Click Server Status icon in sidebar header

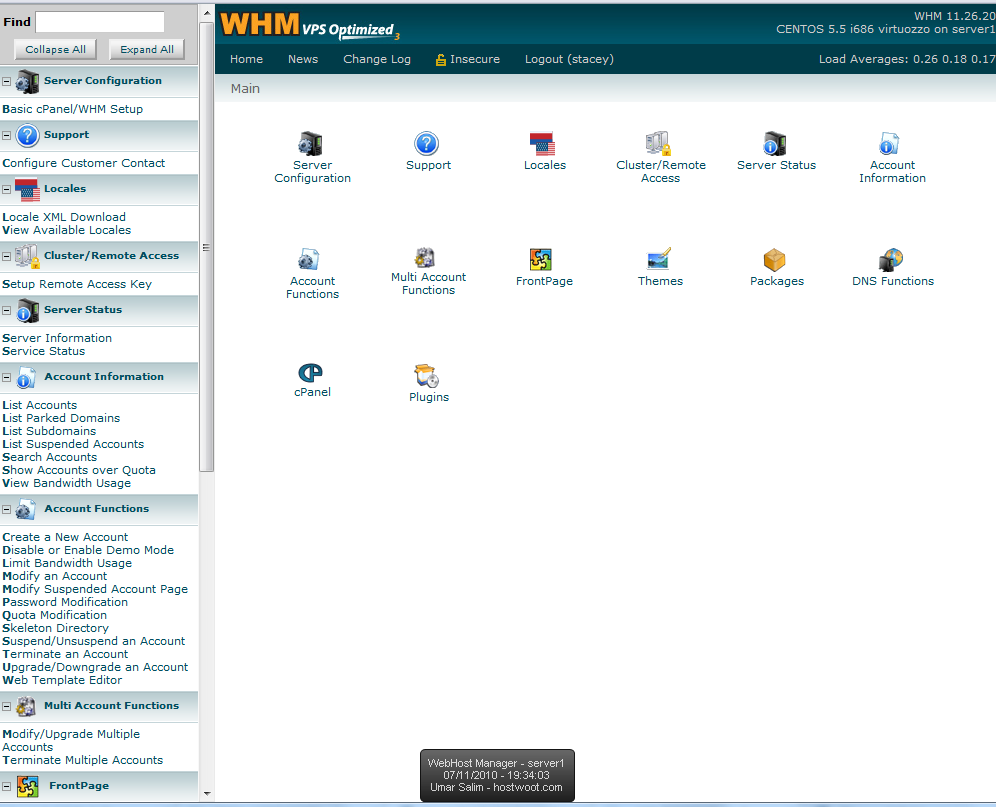[27, 311]
